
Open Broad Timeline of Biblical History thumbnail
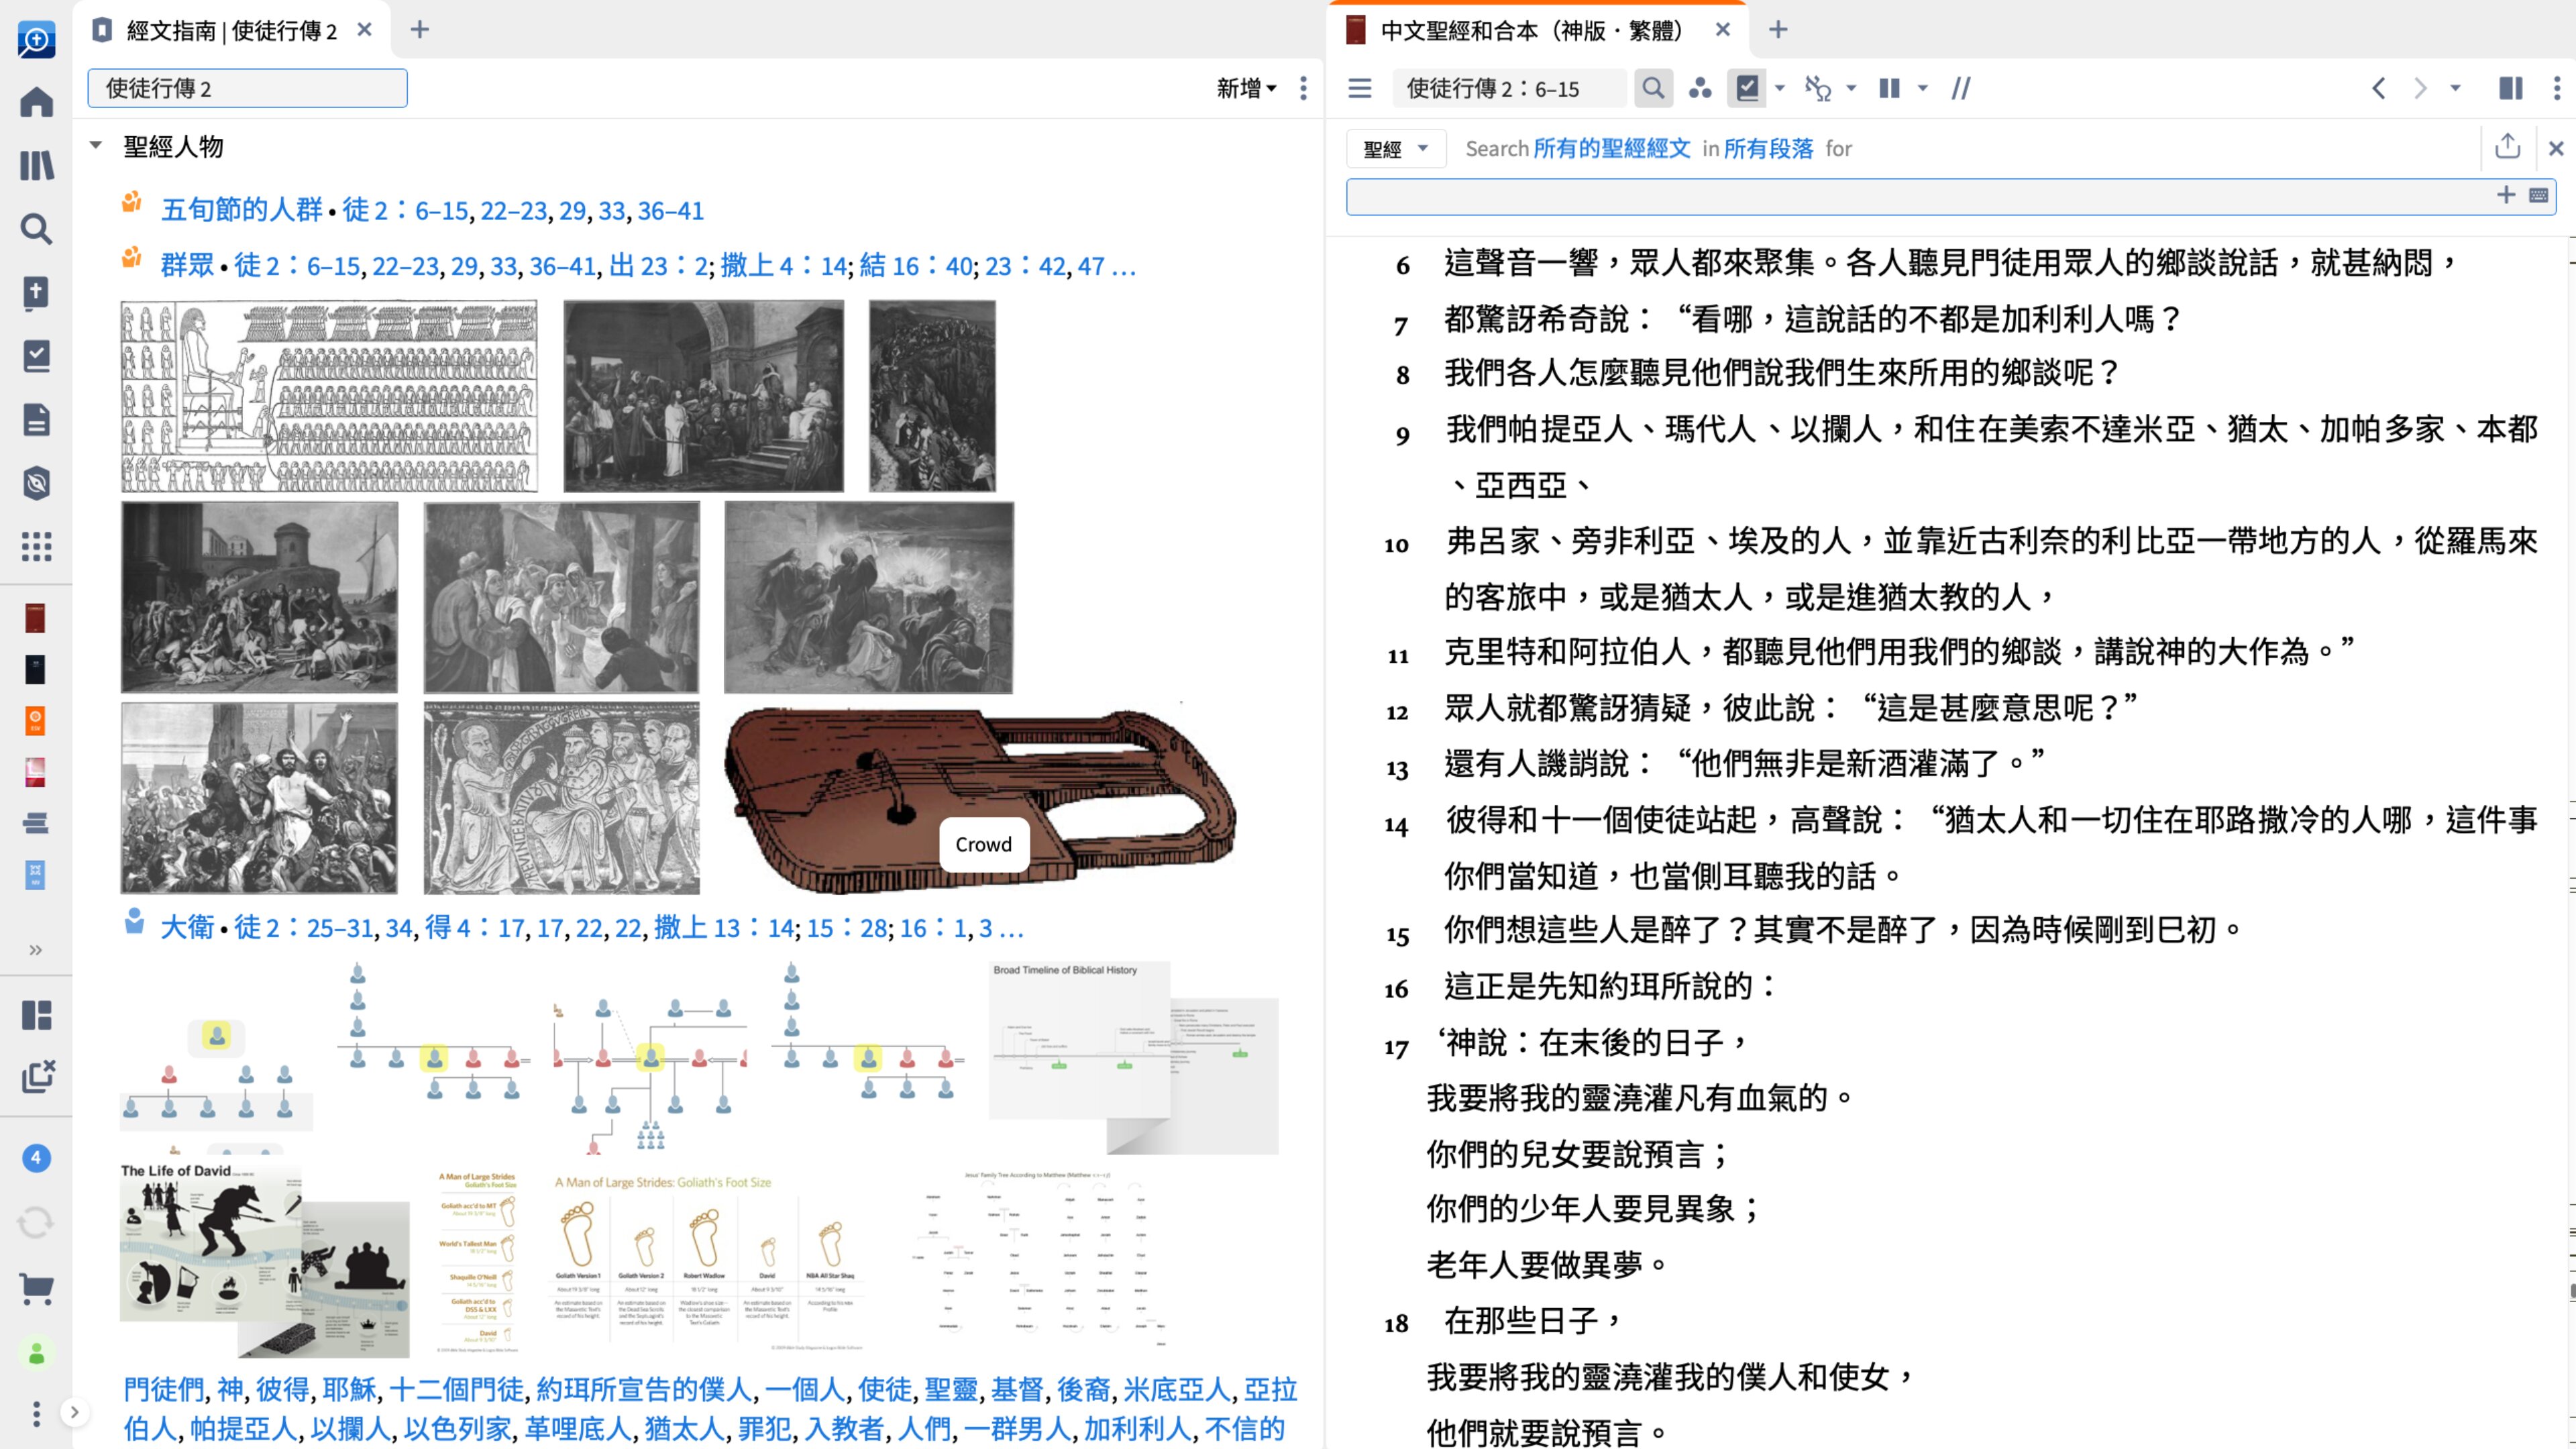[x=1134, y=1058]
